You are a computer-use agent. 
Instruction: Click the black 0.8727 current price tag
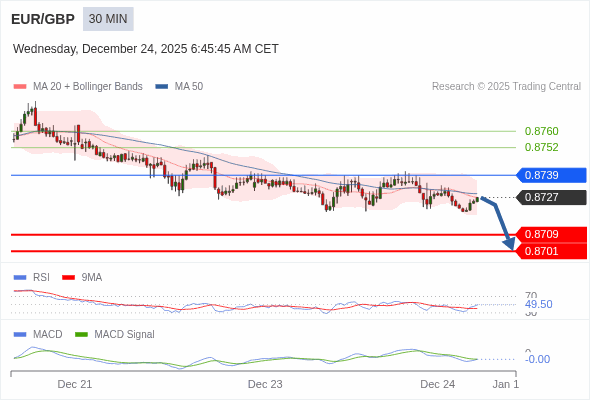point(551,197)
